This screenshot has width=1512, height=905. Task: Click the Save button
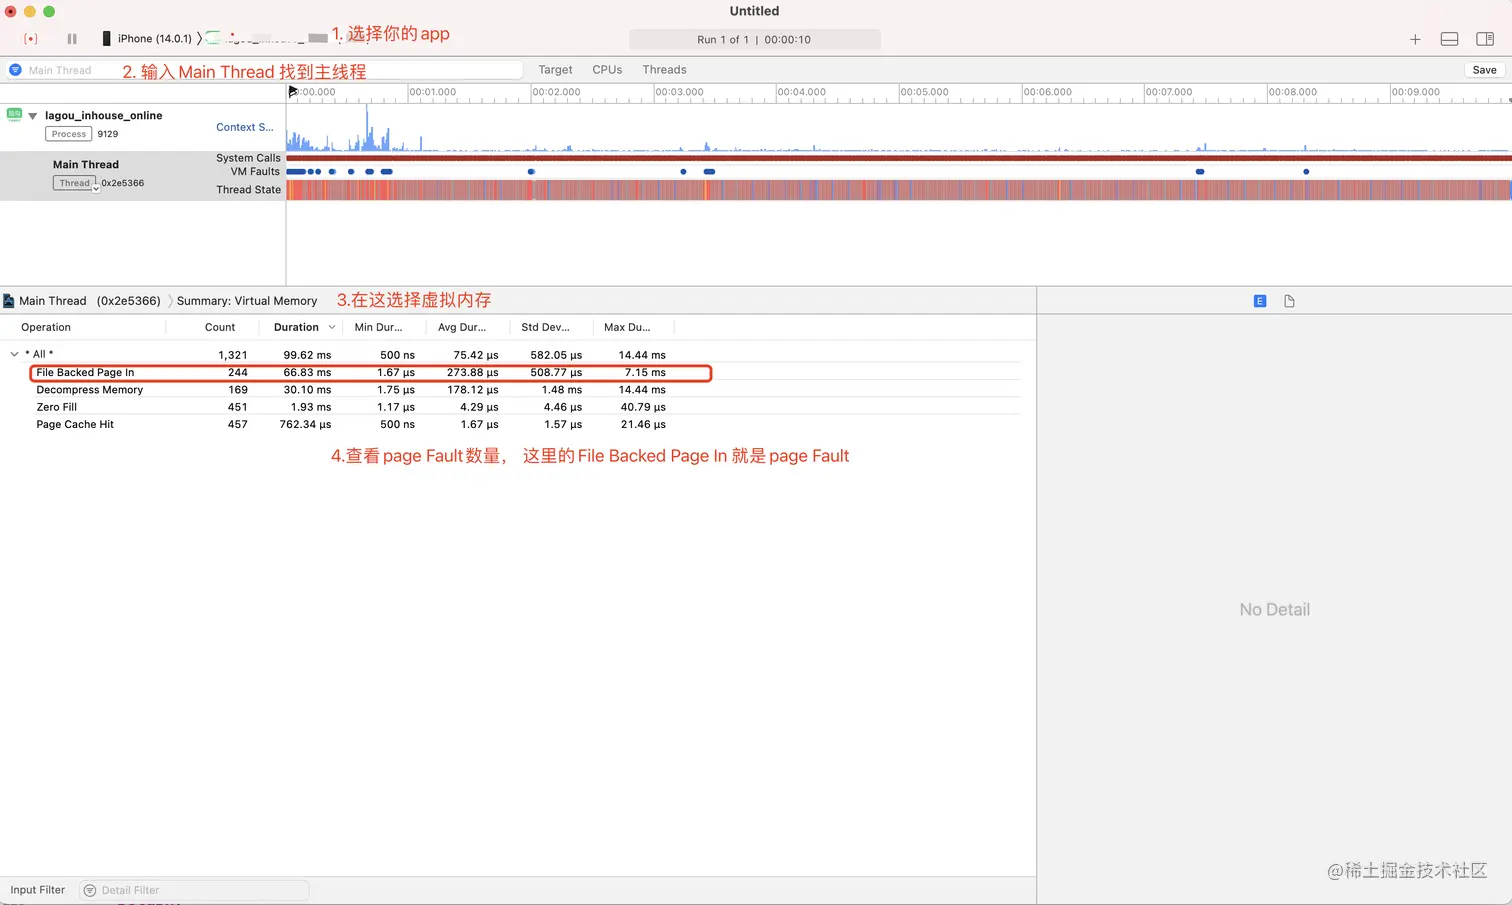[1485, 70]
